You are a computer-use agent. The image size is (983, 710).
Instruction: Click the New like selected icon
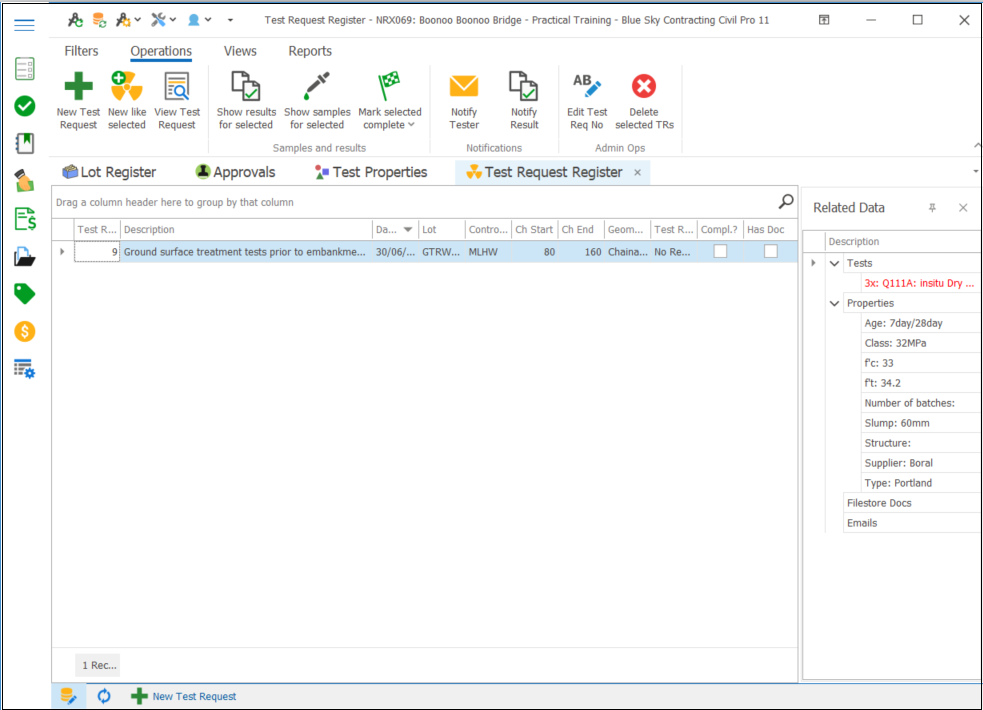(x=127, y=88)
